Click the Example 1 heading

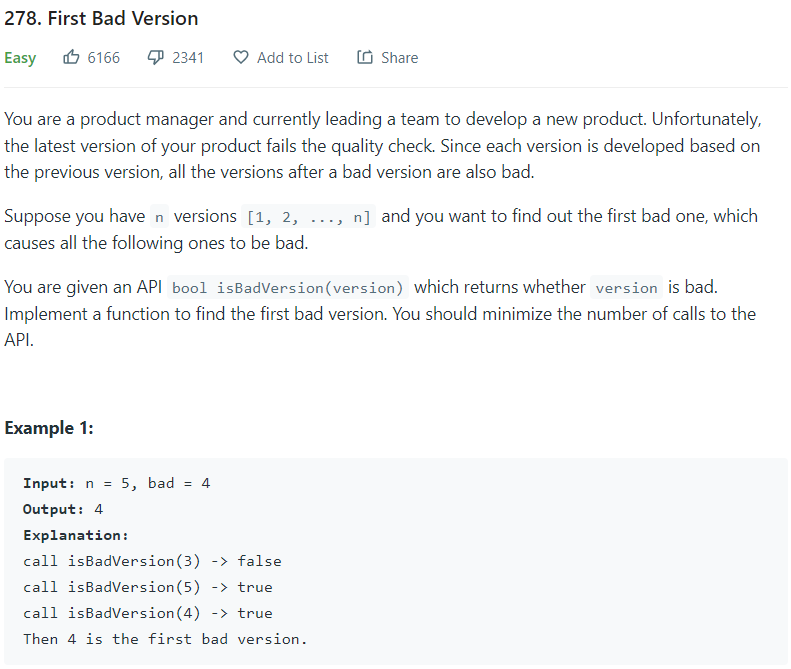(x=48, y=427)
